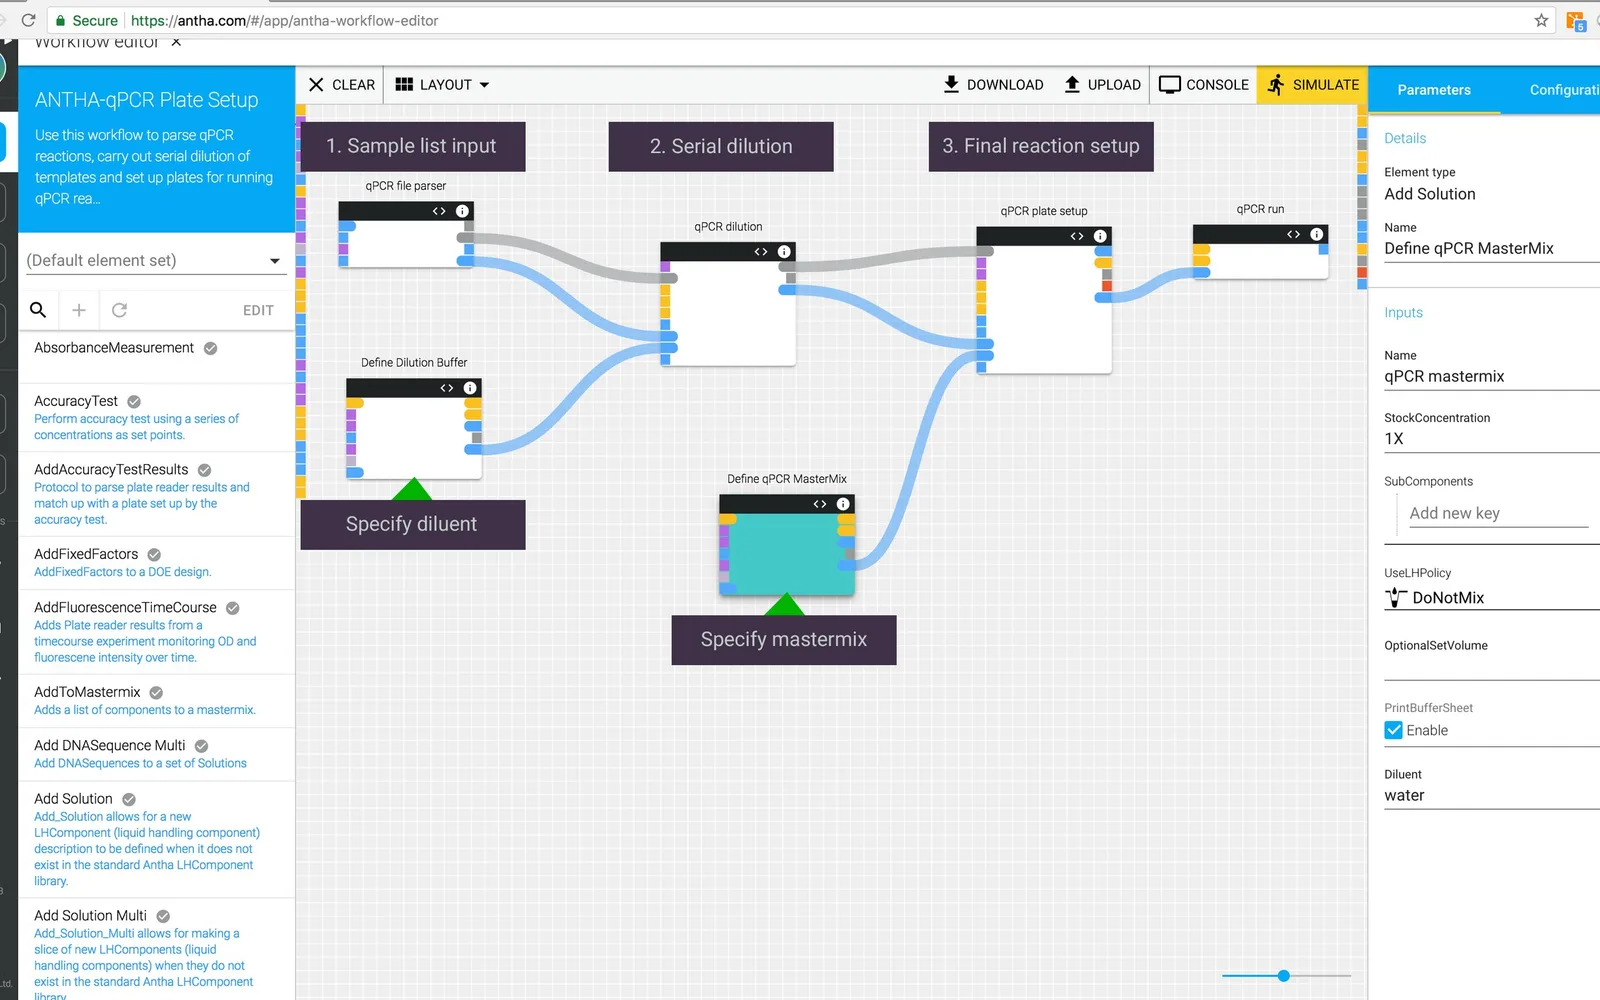This screenshot has height=1000, width=1600.
Task: Show info for qPCR file parser node
Action: point(462,211)
